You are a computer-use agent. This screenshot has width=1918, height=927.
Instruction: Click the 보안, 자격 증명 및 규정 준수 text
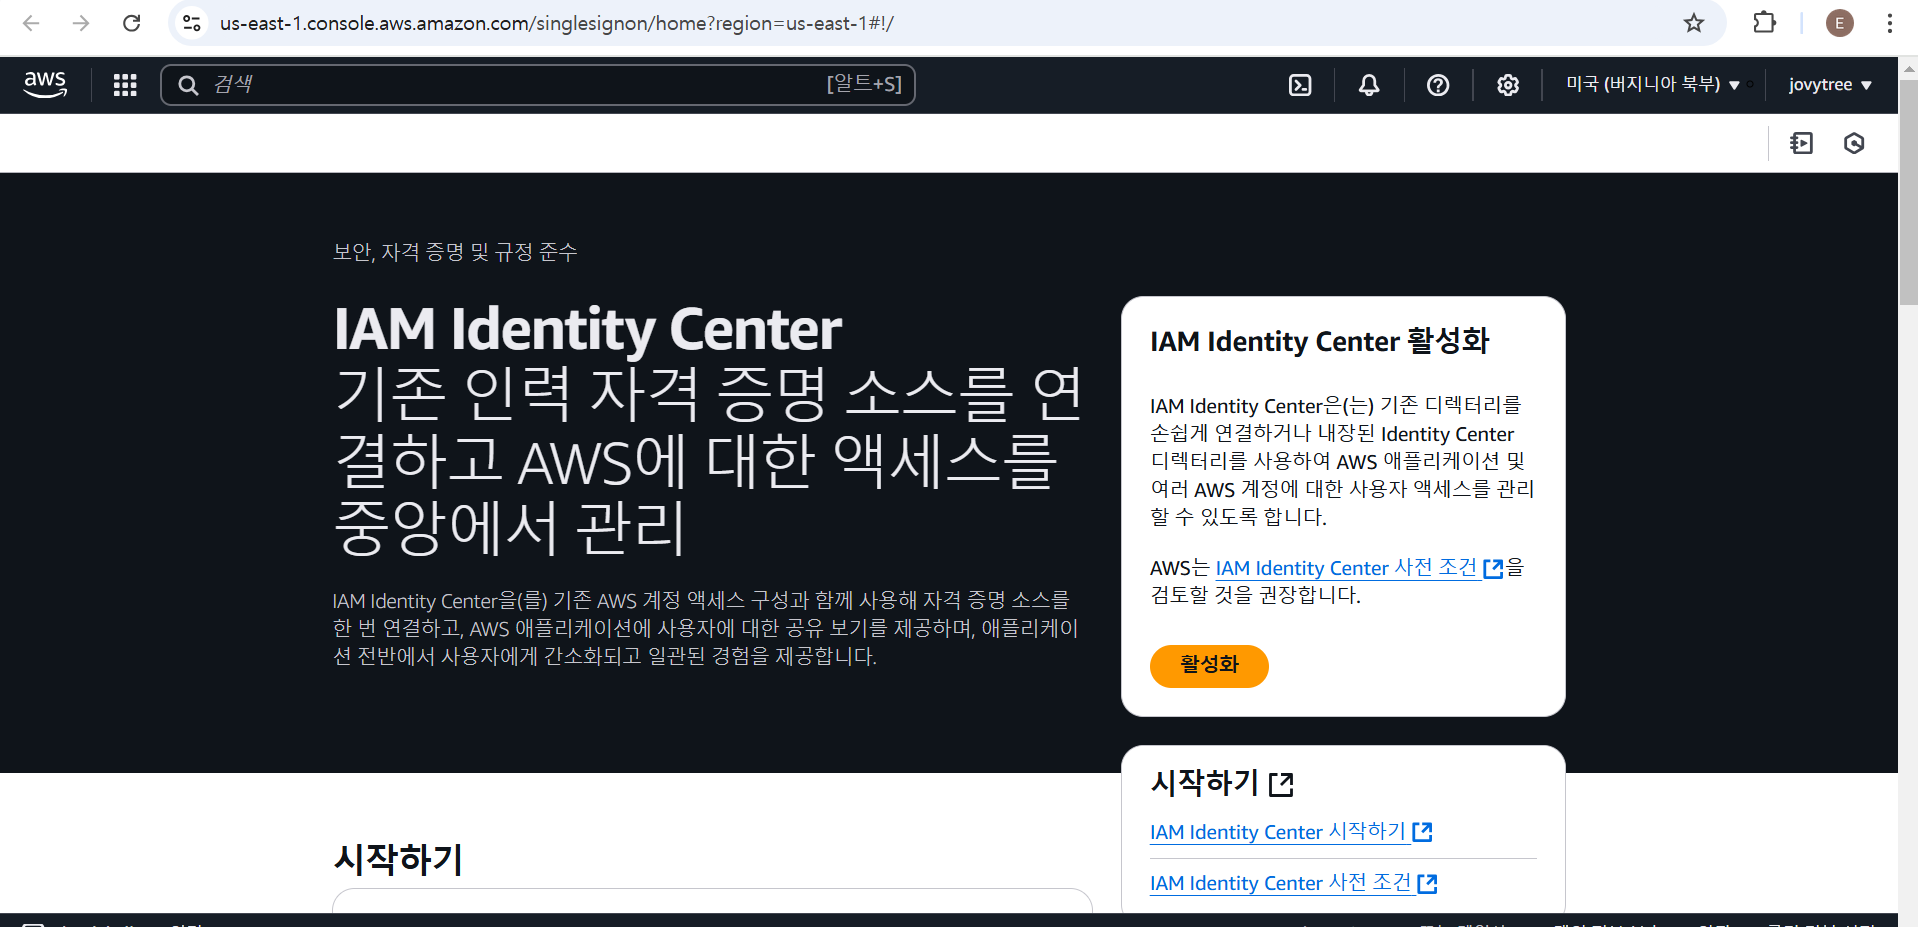pos(455,252)
